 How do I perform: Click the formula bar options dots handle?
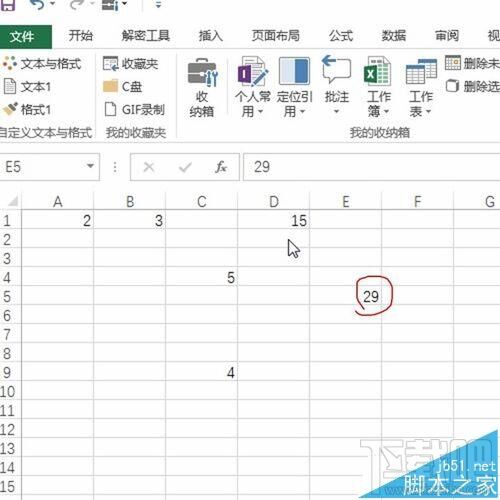(115, 167)
